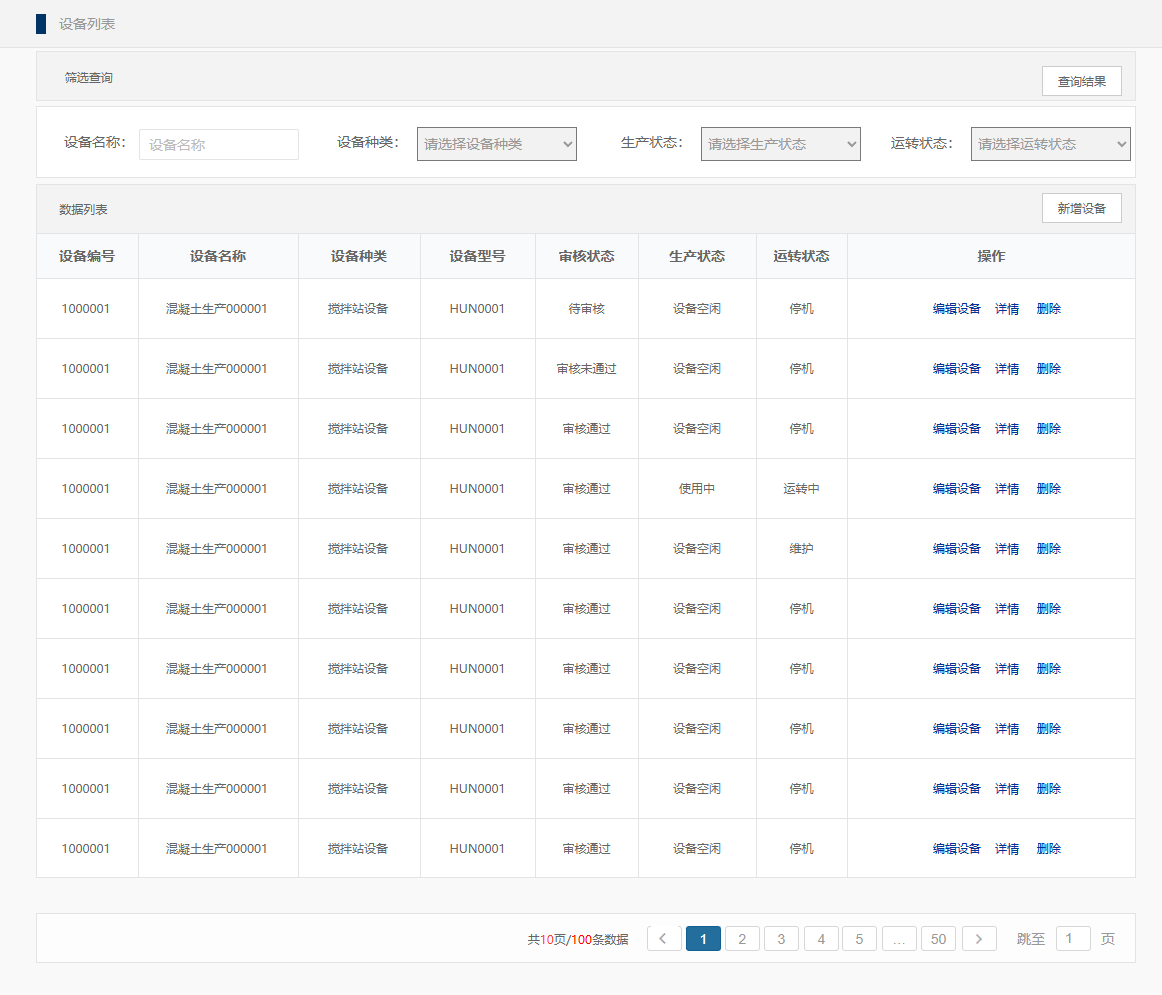Click the 查询结果 button
Screen dimensions: 1162x995
[1081, 81]
